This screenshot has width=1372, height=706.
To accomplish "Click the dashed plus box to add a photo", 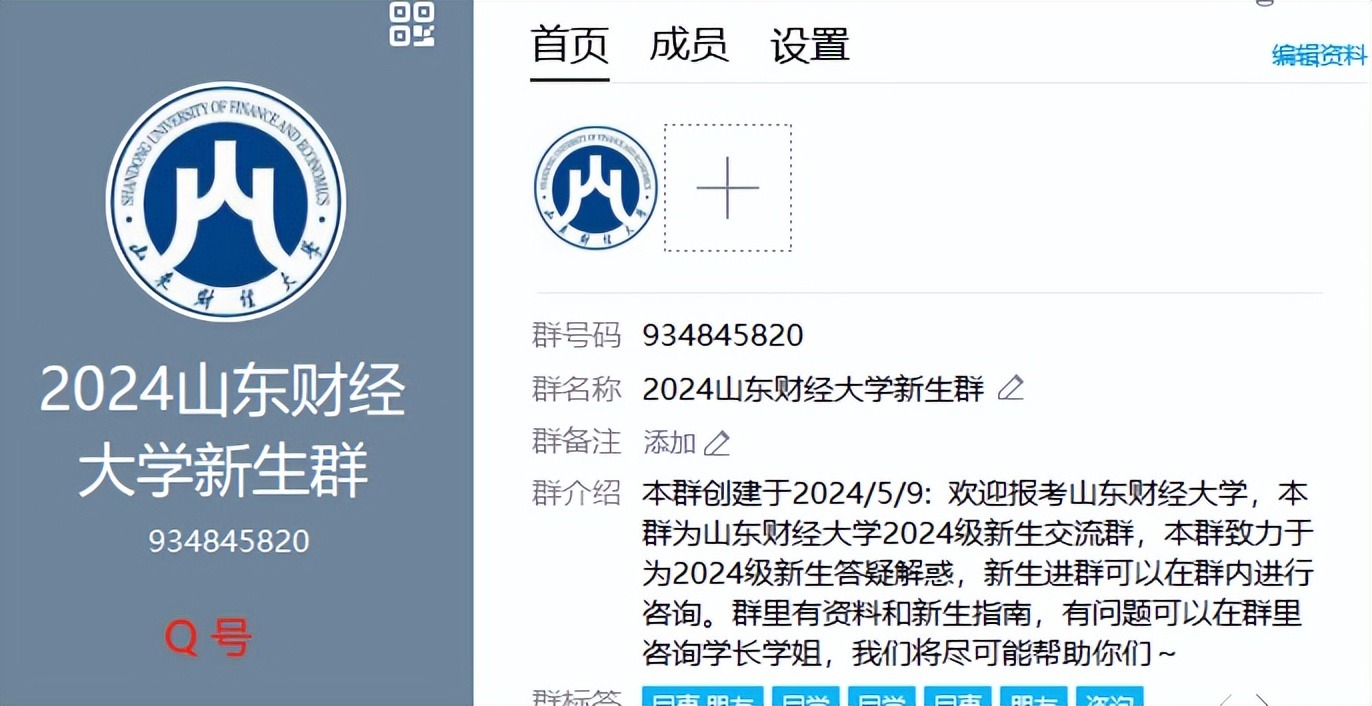I will [728, 188].
